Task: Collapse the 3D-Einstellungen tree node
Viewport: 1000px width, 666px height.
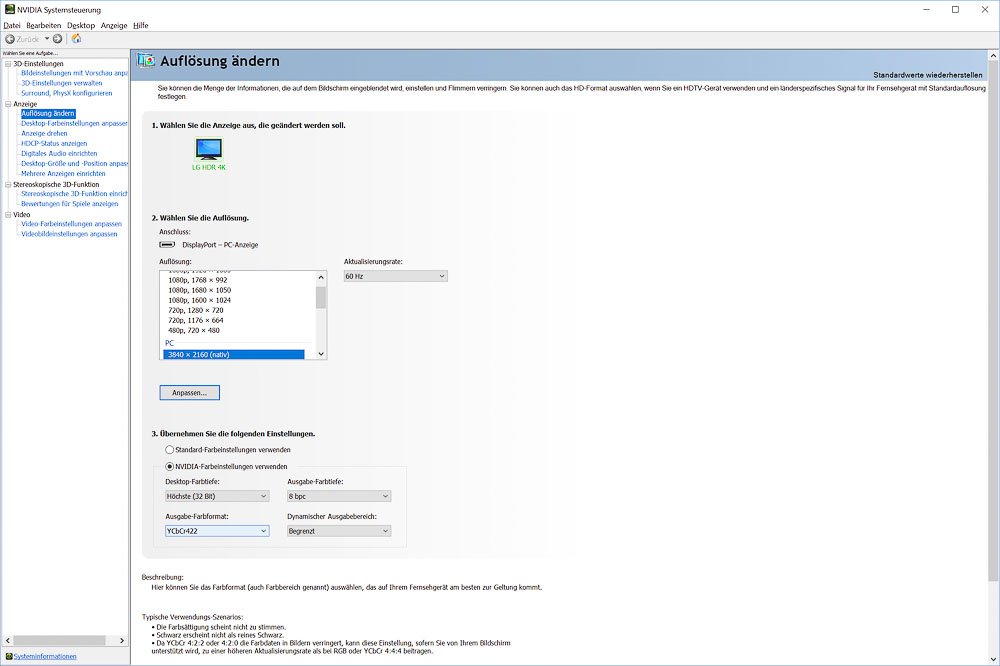Action: click(x=8, y=64)
